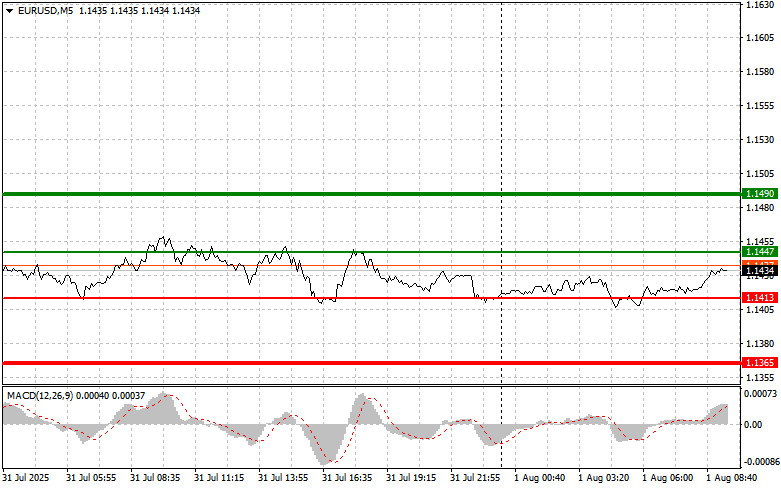Click the black 1.1434 current price label
This screenshot has height=489, width=781.
[757, 271]
